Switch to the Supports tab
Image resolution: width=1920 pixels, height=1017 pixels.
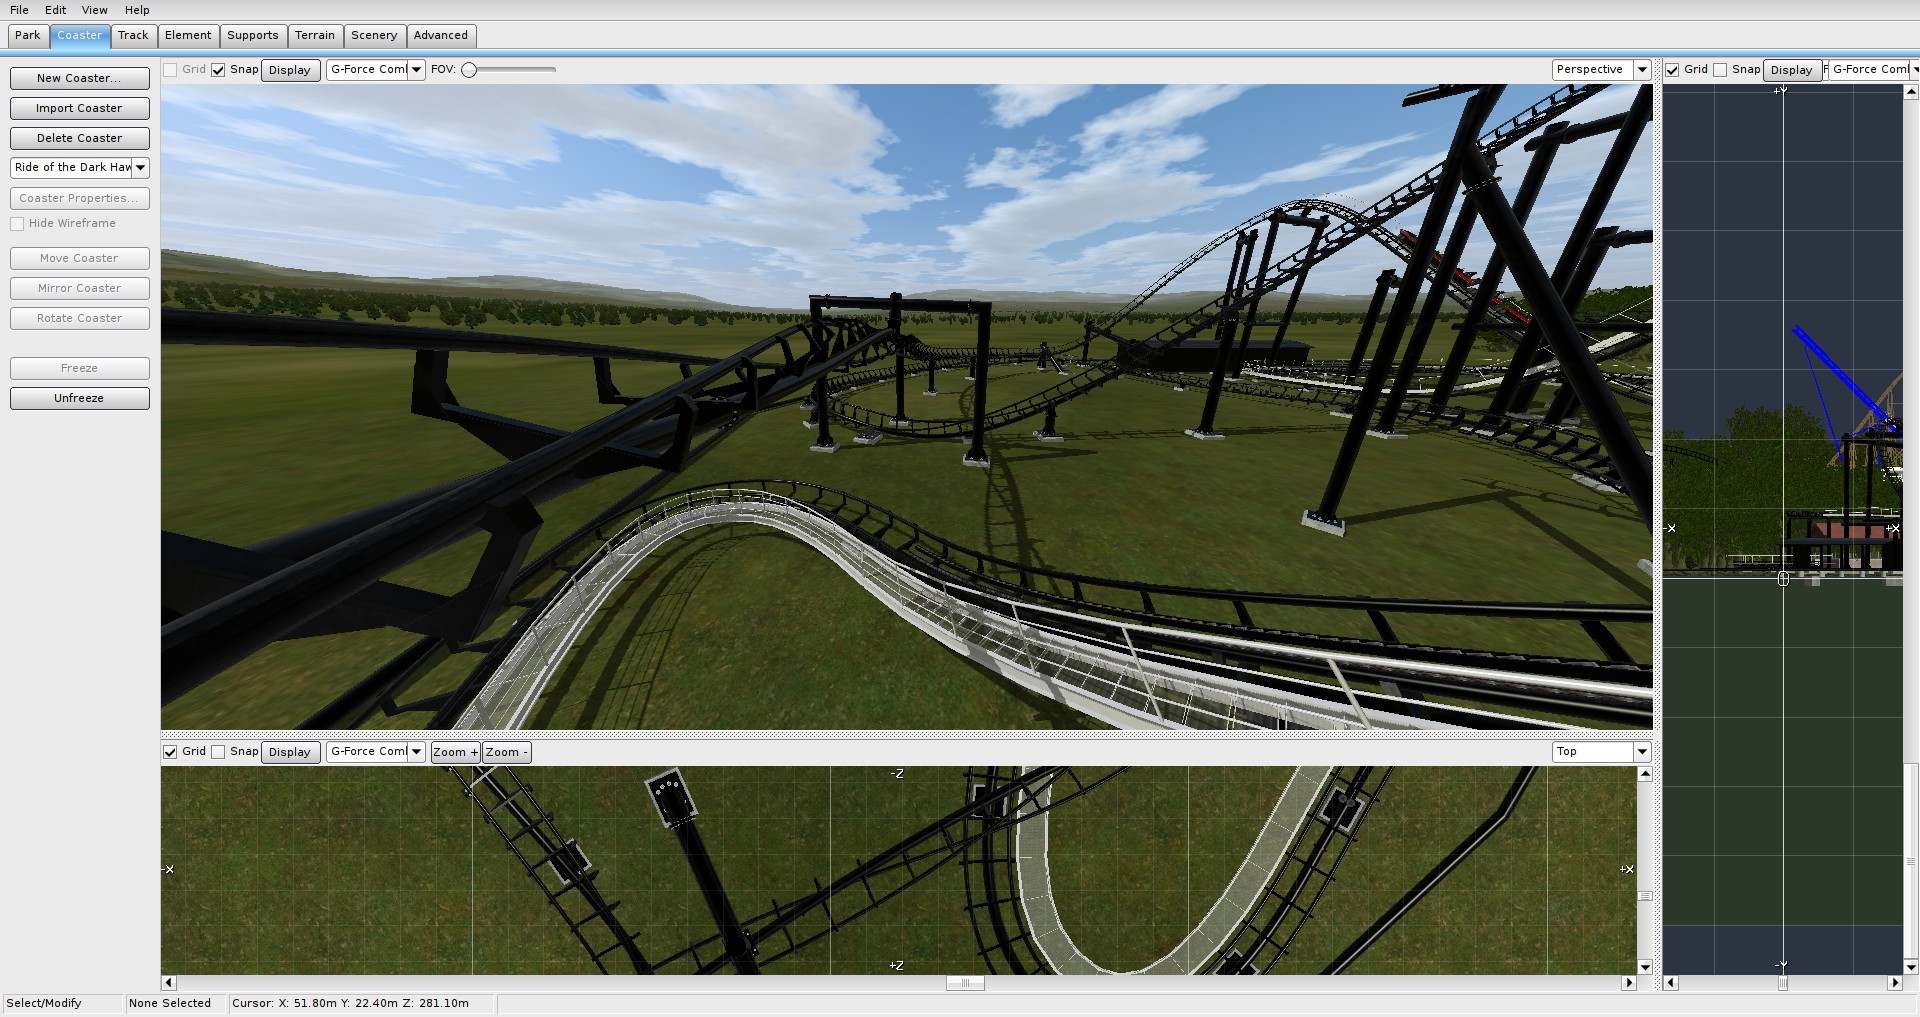253,35
